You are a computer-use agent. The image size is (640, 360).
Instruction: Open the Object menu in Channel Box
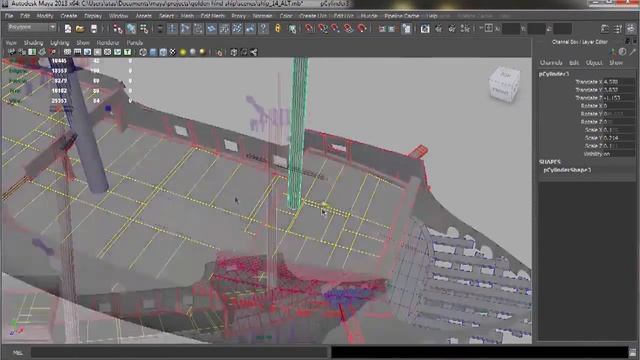pyautogui.click(x=594, y=63)
